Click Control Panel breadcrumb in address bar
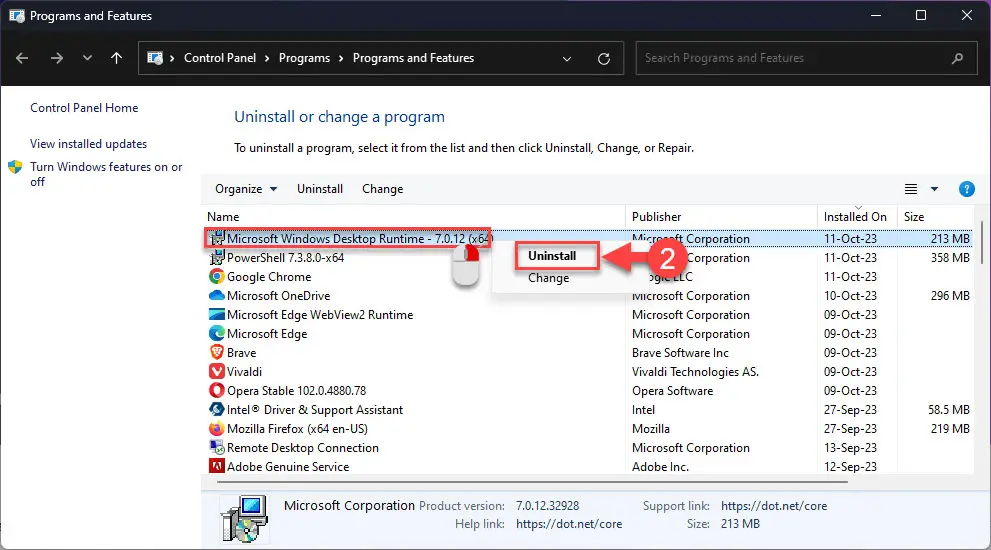 (220, 58)
